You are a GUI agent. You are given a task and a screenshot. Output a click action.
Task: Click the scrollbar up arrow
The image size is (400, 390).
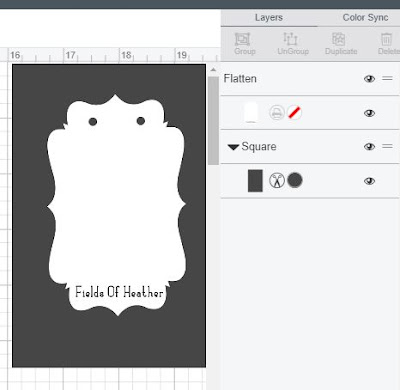click(213, 70)
